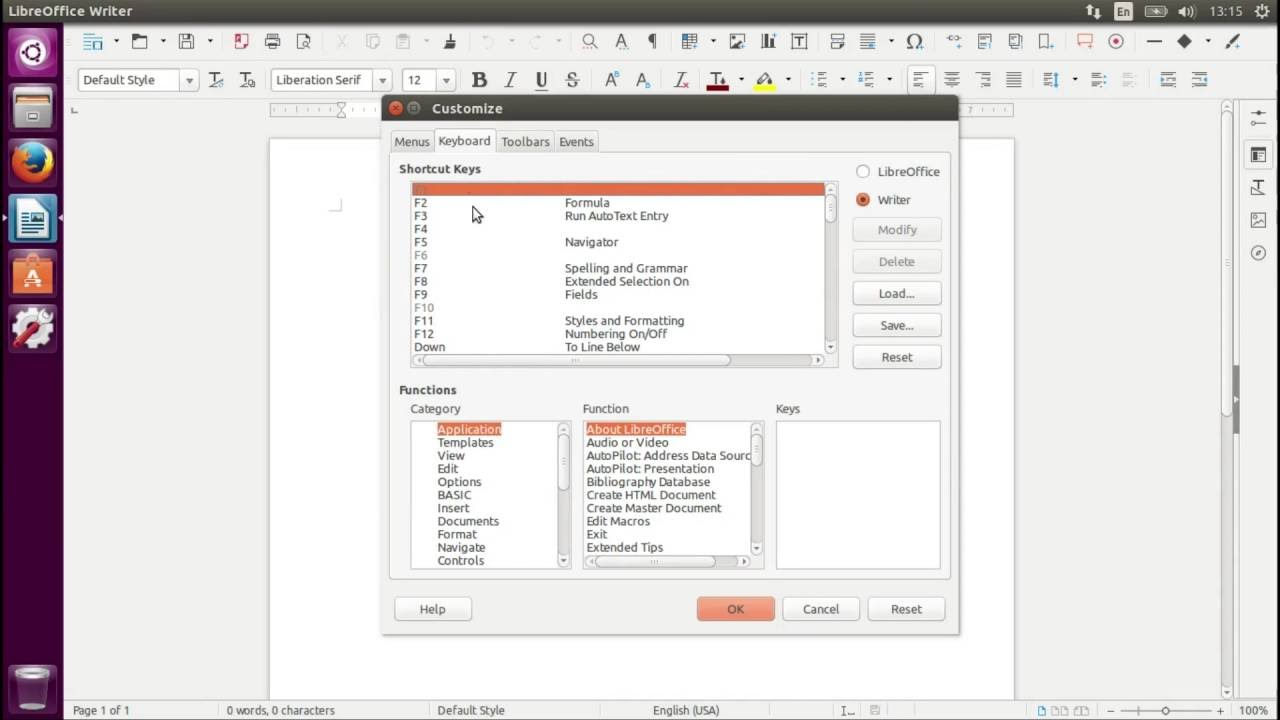
Task: Open the sidebar Gallery icon
Action: pos(1258,220)
